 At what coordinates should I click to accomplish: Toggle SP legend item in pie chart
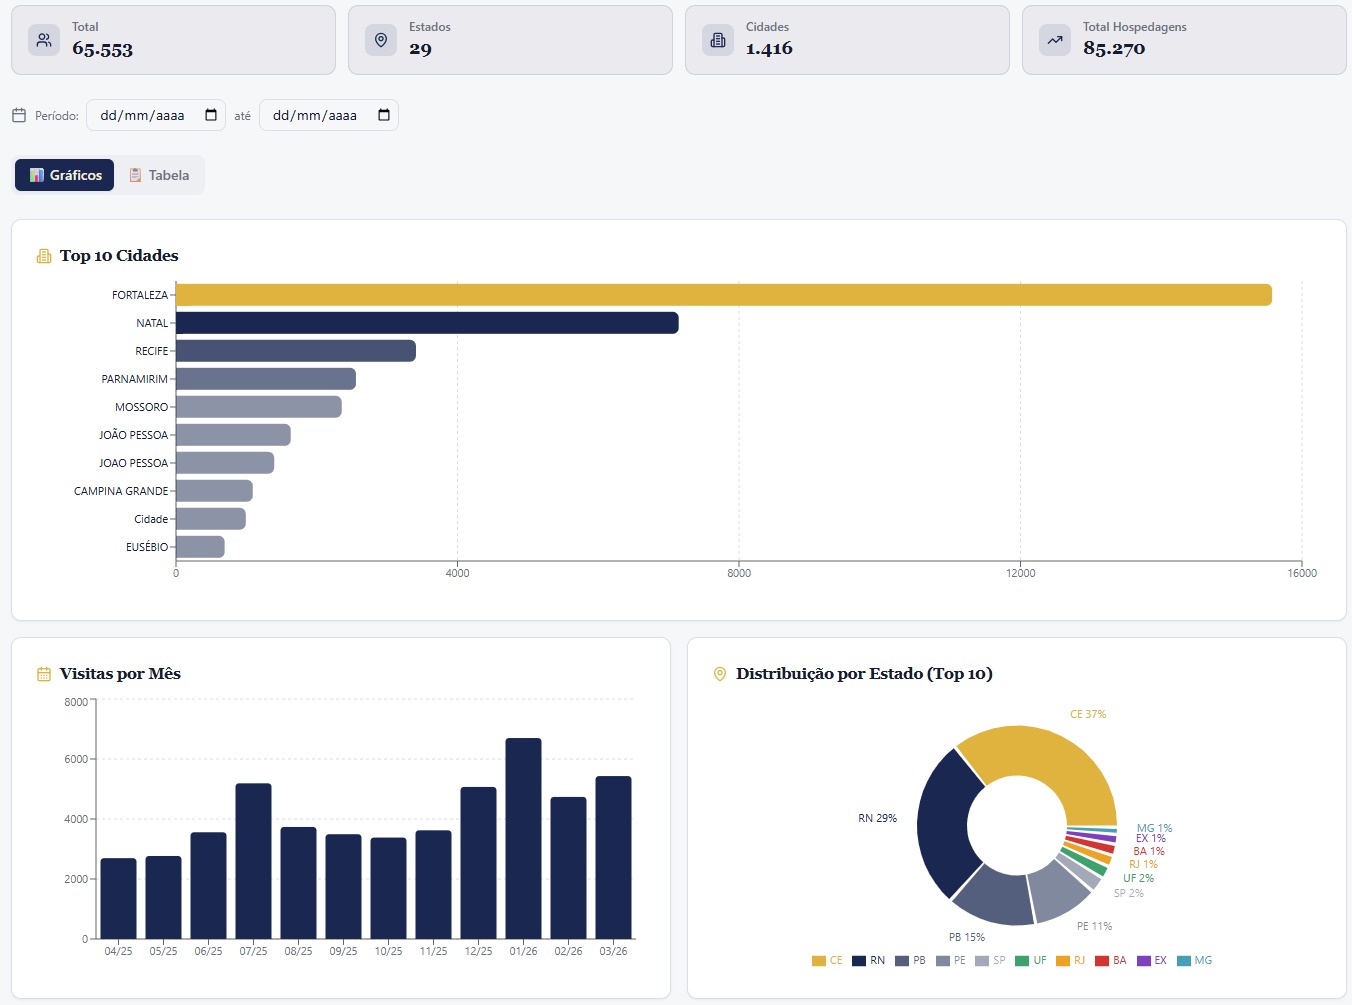[991, 961]
